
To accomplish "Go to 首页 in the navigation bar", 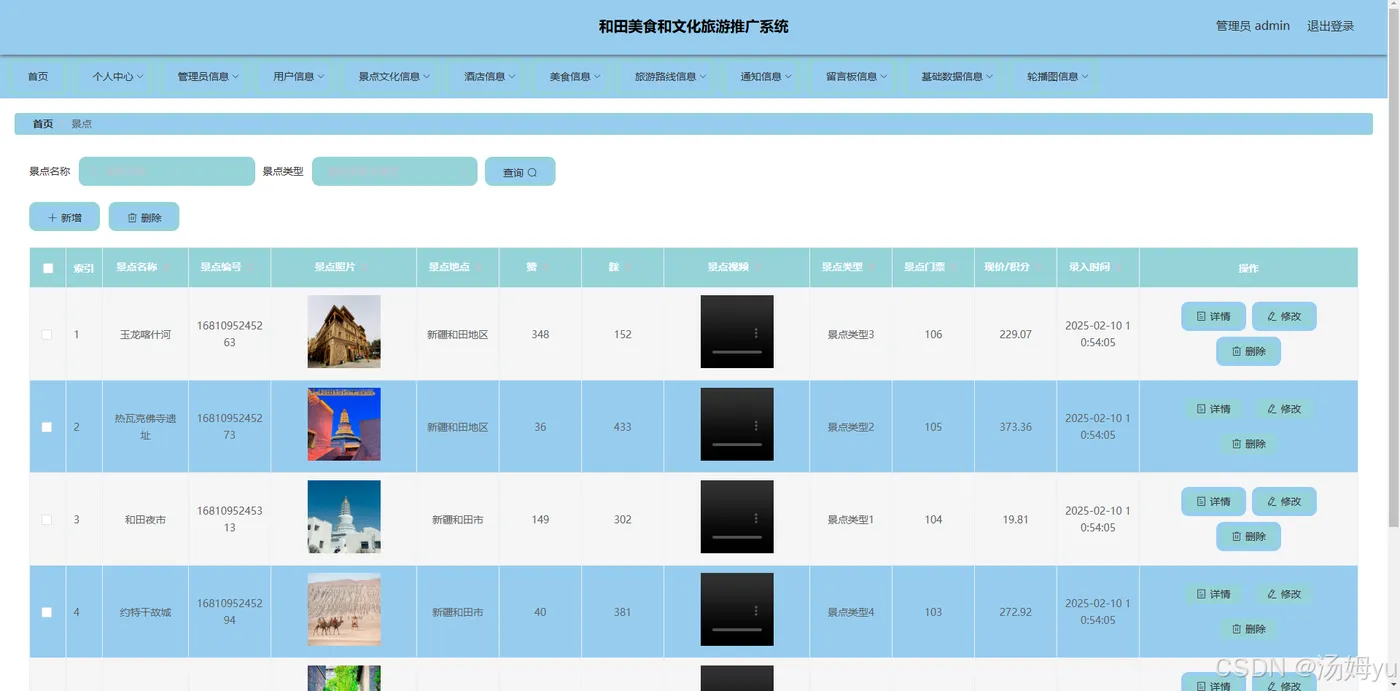I will 38,76.
